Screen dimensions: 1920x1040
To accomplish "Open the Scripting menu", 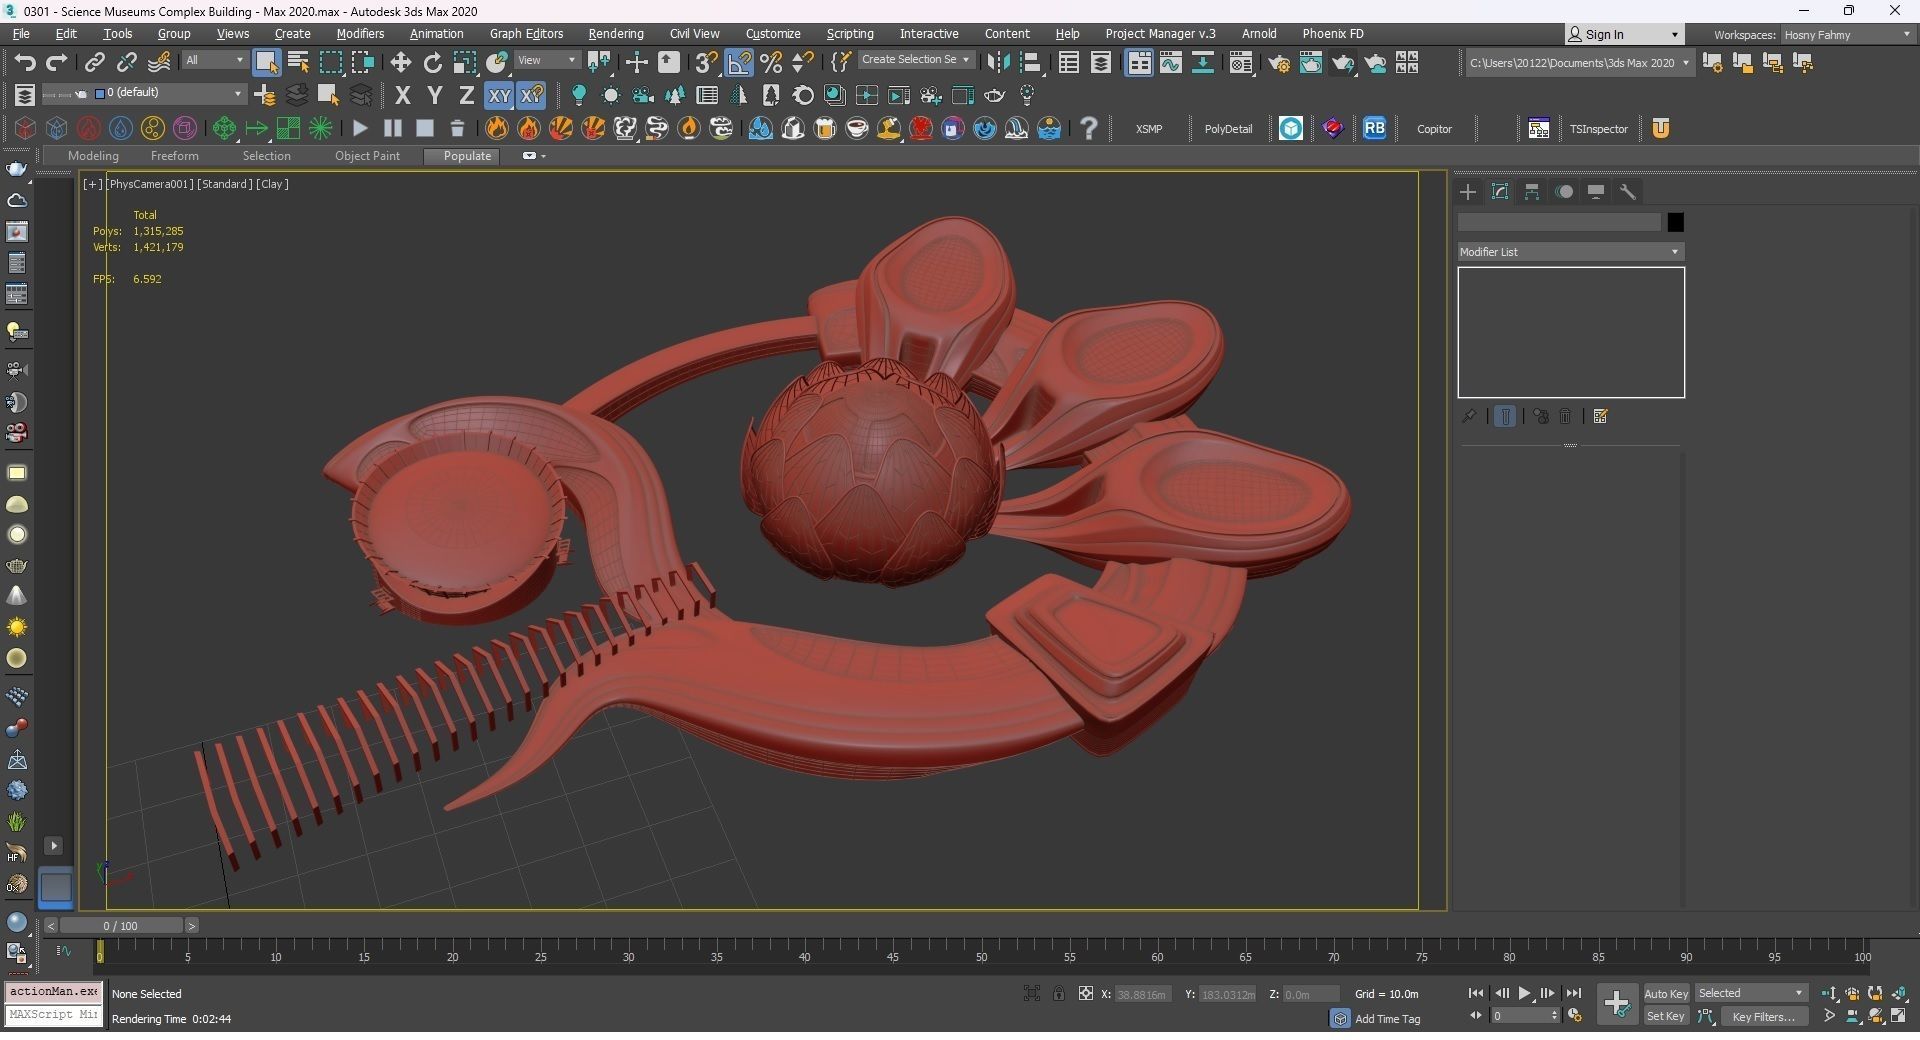I will (x=850, y=34).
